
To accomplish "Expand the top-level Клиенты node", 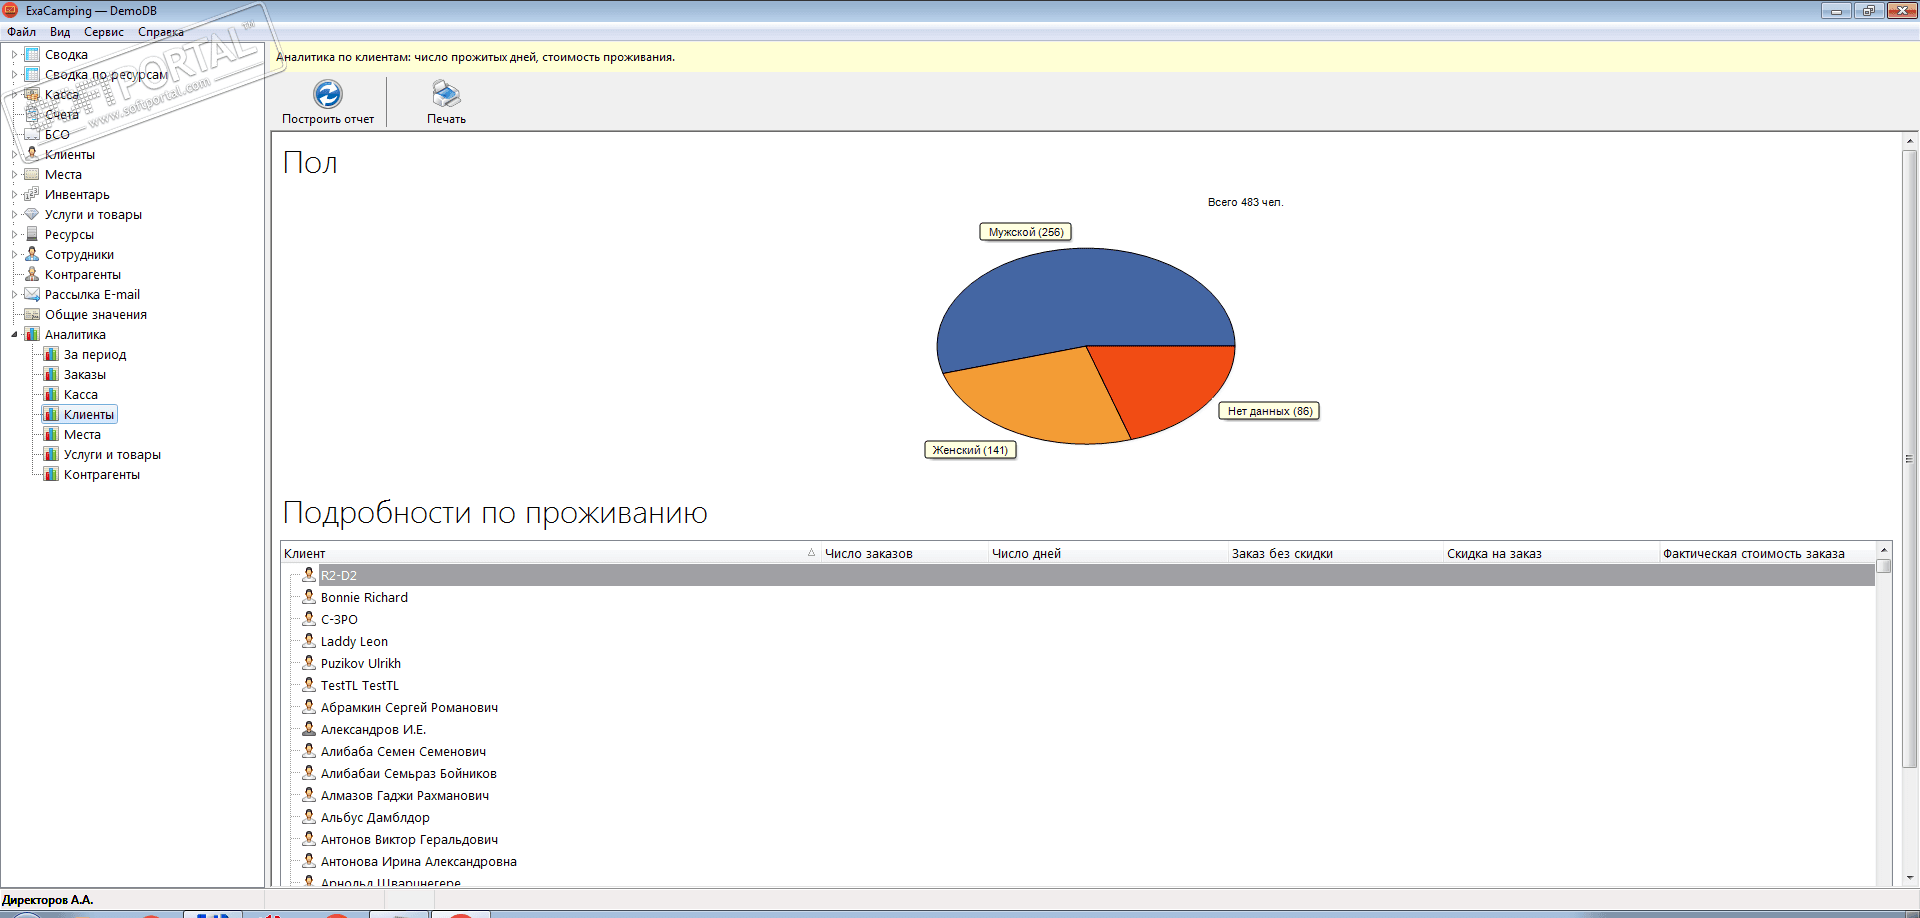I will [14, 154].
